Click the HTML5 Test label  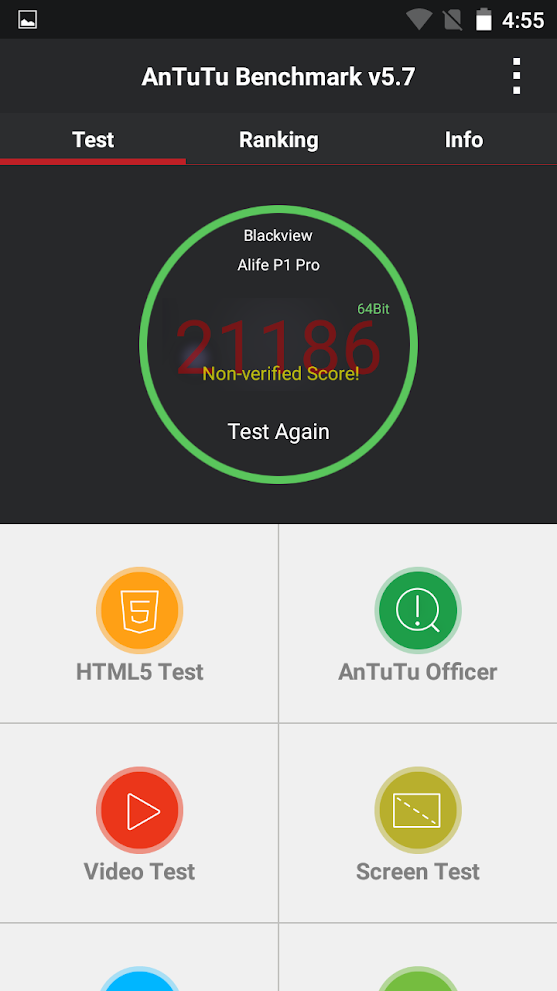[140, 672]
